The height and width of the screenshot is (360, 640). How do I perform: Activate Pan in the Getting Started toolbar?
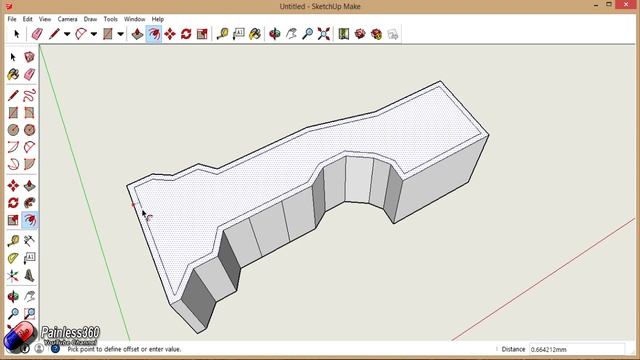pos(291,34)
